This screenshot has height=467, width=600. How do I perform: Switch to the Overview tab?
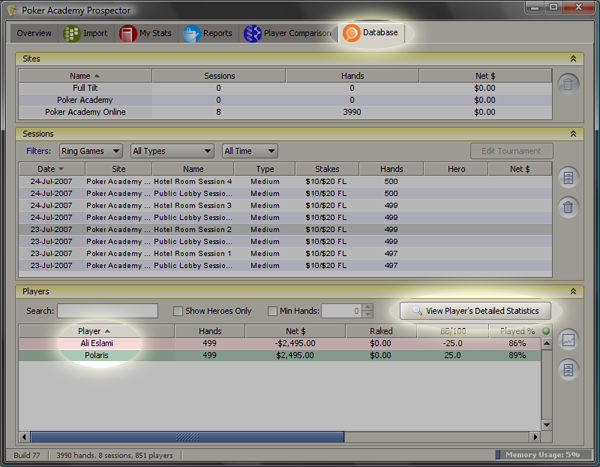click(34, 33)
